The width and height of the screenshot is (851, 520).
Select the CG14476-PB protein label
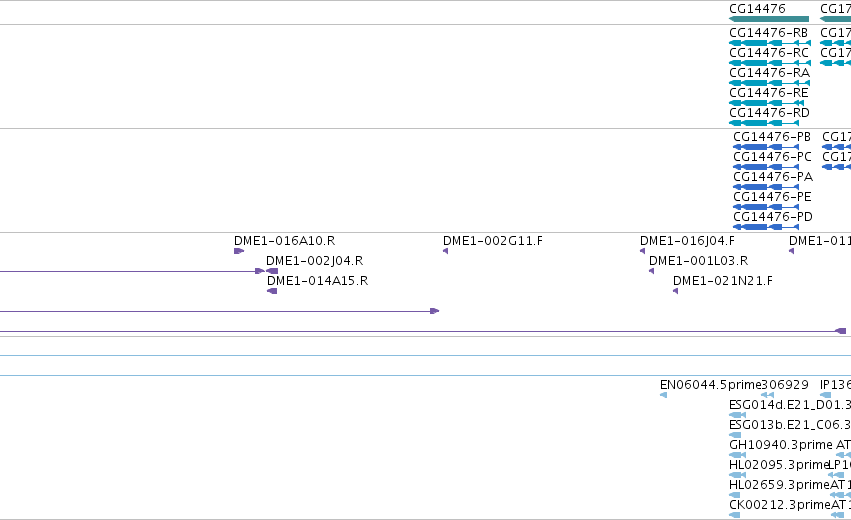772,137
